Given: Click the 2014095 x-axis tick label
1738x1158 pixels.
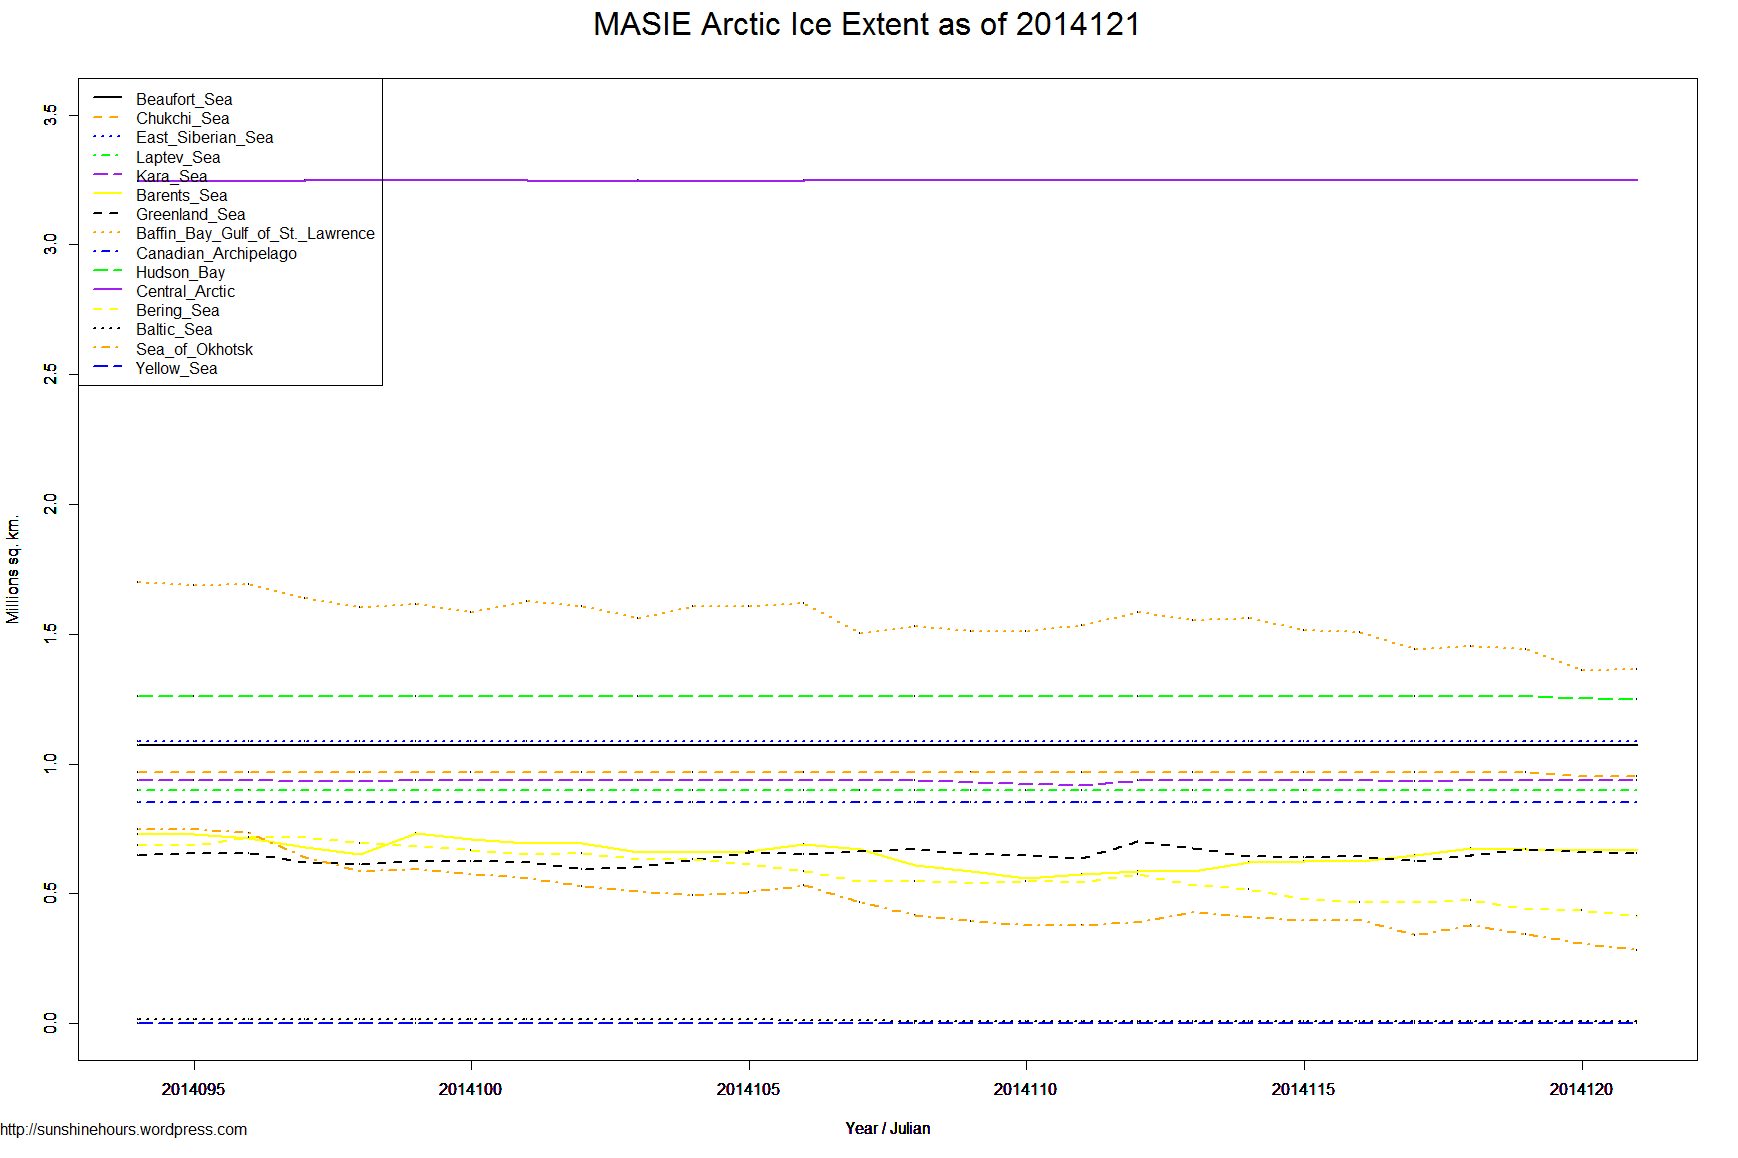Looking at the screenshot, I should click(x=193, y=1089).
